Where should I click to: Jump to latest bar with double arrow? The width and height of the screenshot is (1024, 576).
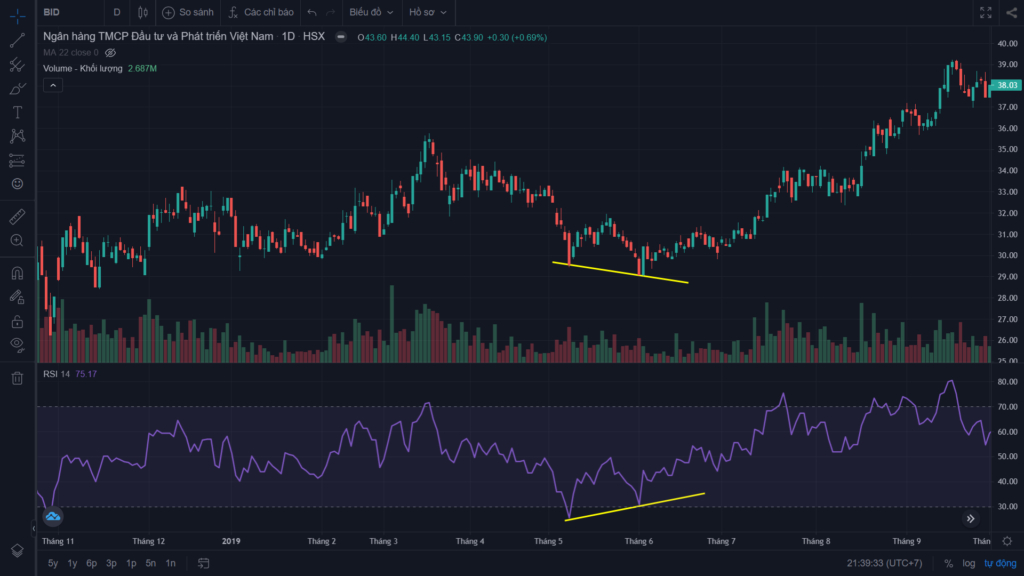coord(971,519)
